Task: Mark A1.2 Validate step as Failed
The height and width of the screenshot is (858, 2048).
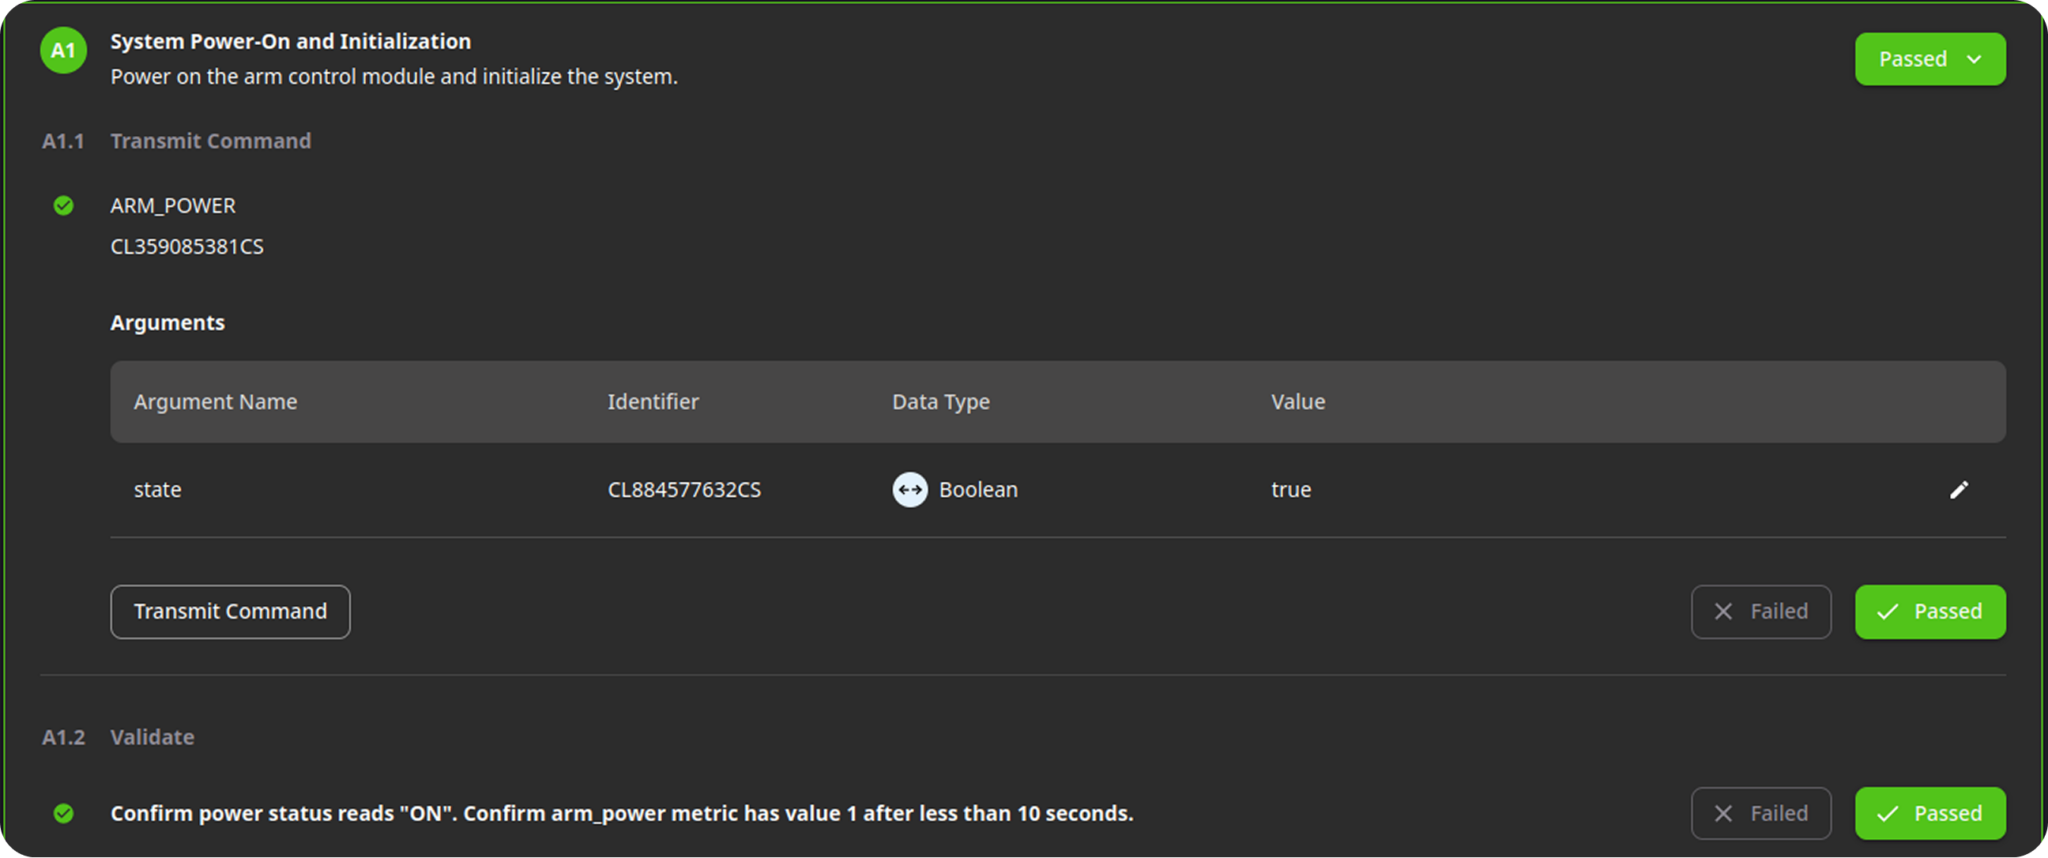Action: [x=1761, y=814]
